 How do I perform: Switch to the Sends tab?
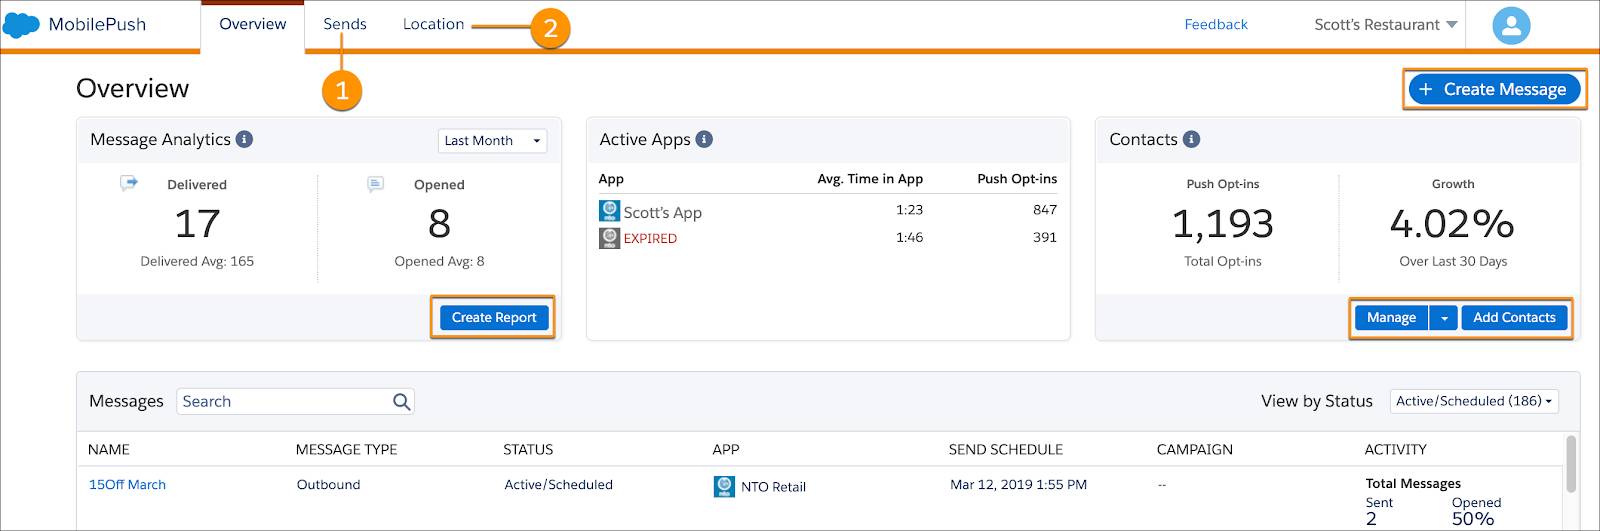(345, 24)
